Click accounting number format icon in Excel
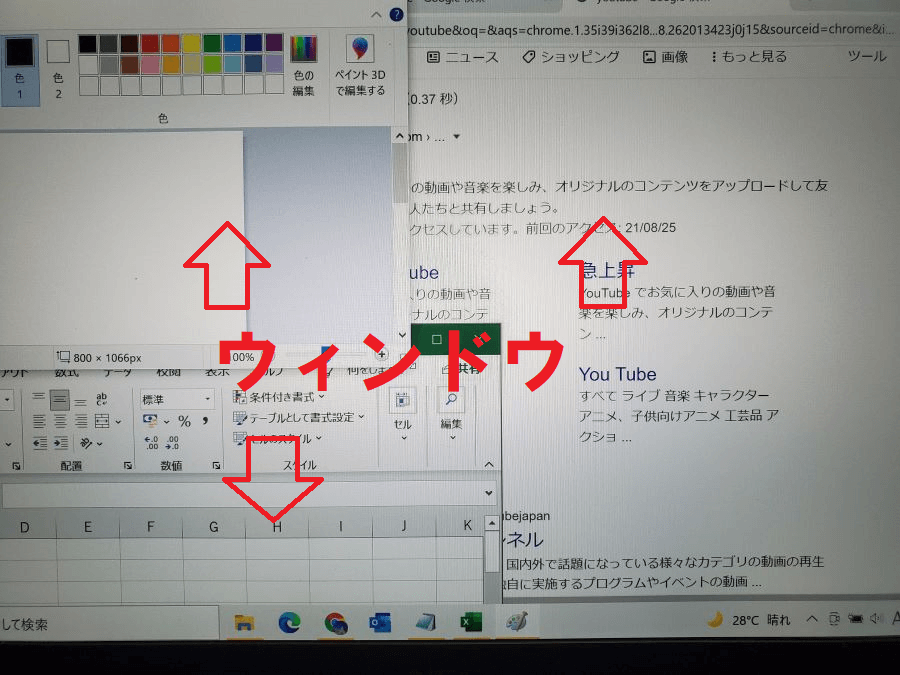 click(x=150, y=421)
